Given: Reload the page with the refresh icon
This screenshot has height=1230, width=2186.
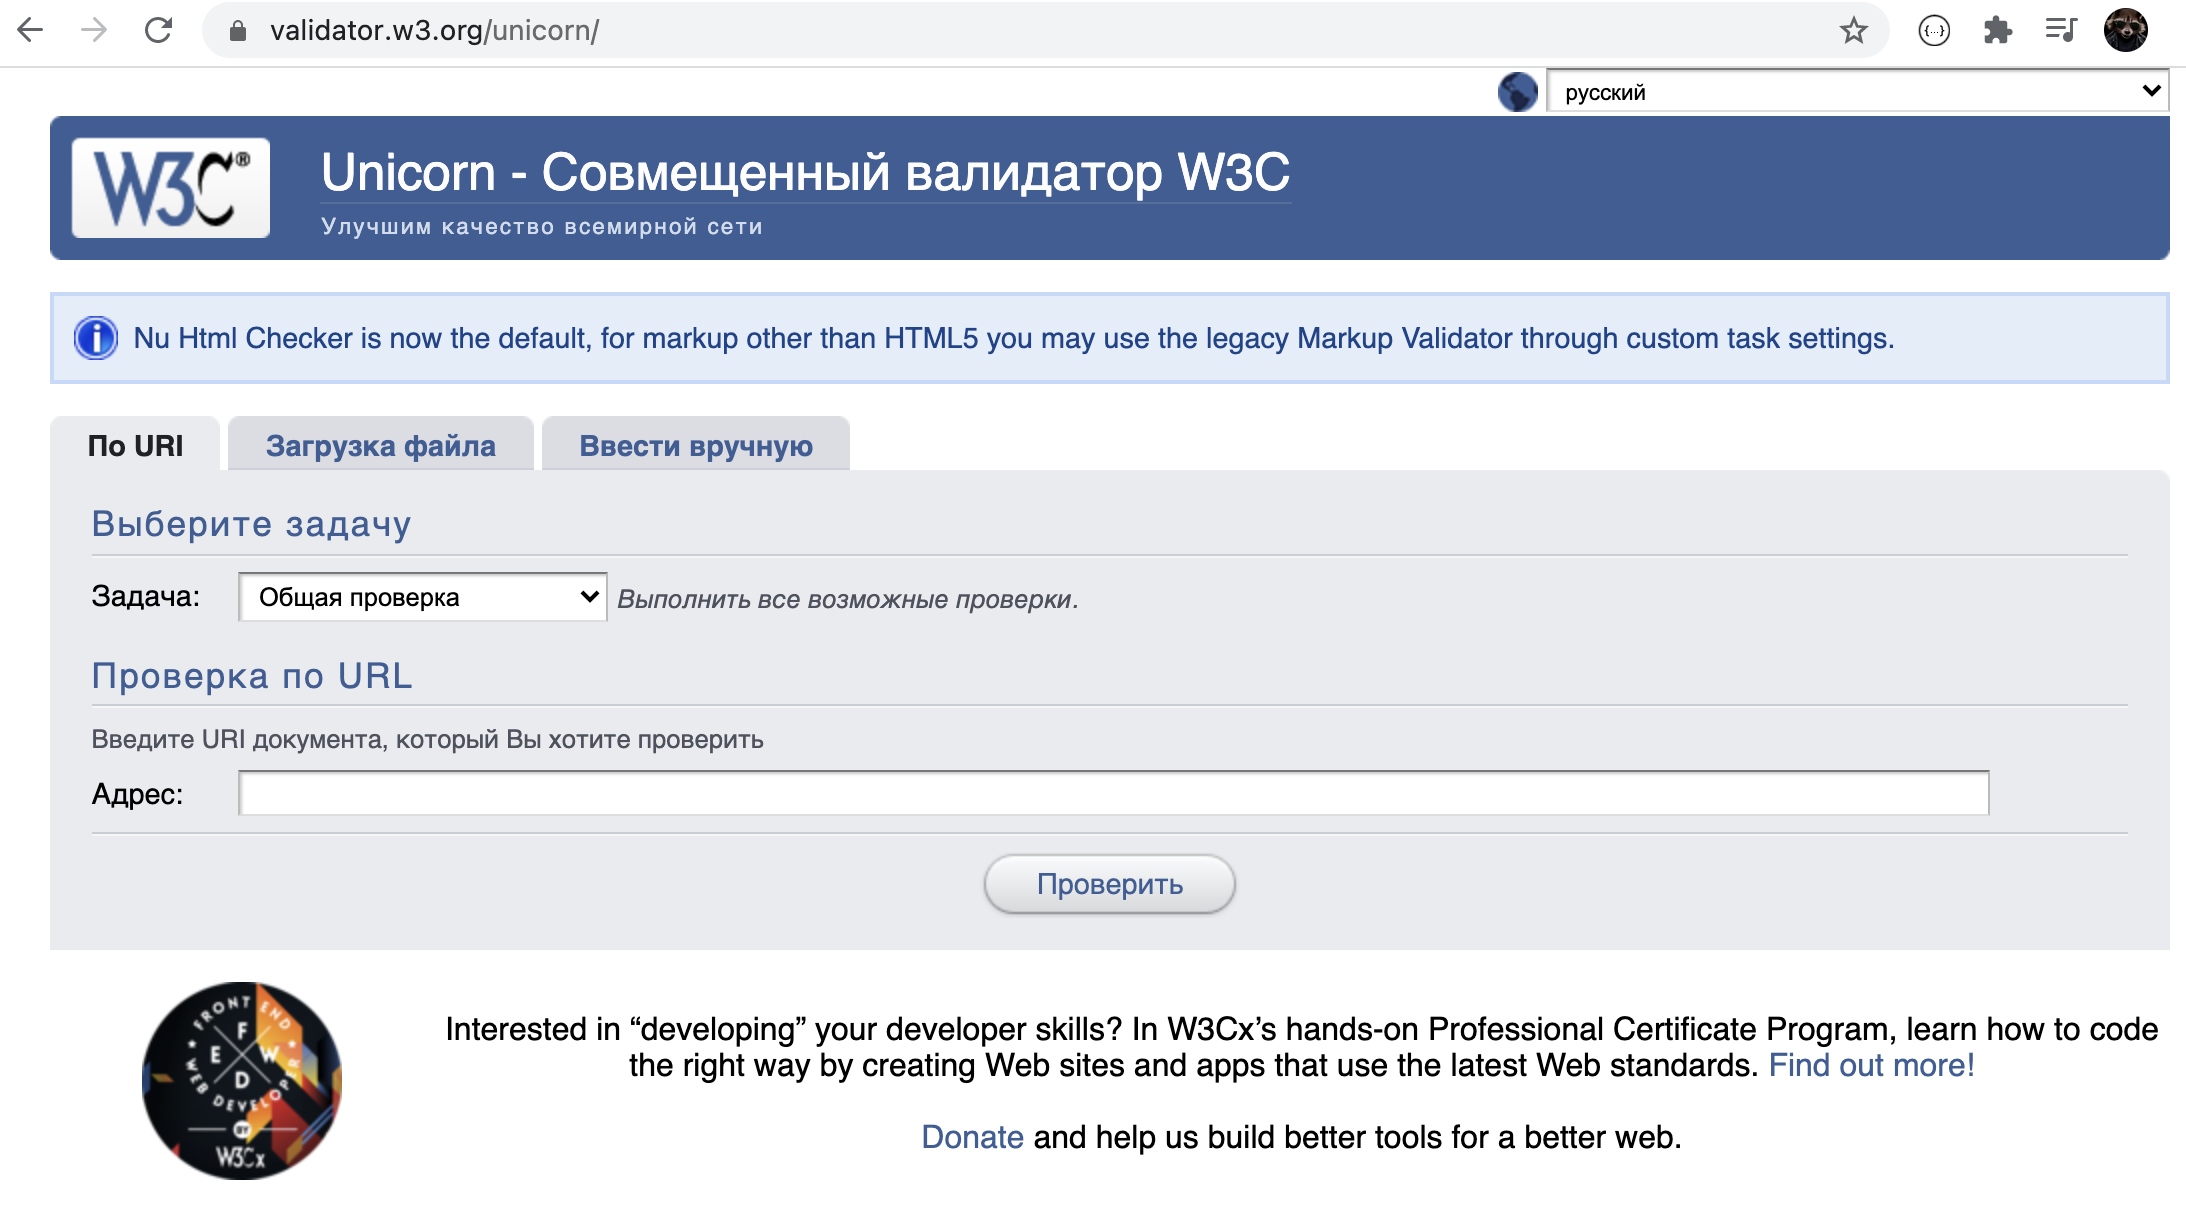Looking at the screenshot, I should pyautogui.click(x=158, y=31).
